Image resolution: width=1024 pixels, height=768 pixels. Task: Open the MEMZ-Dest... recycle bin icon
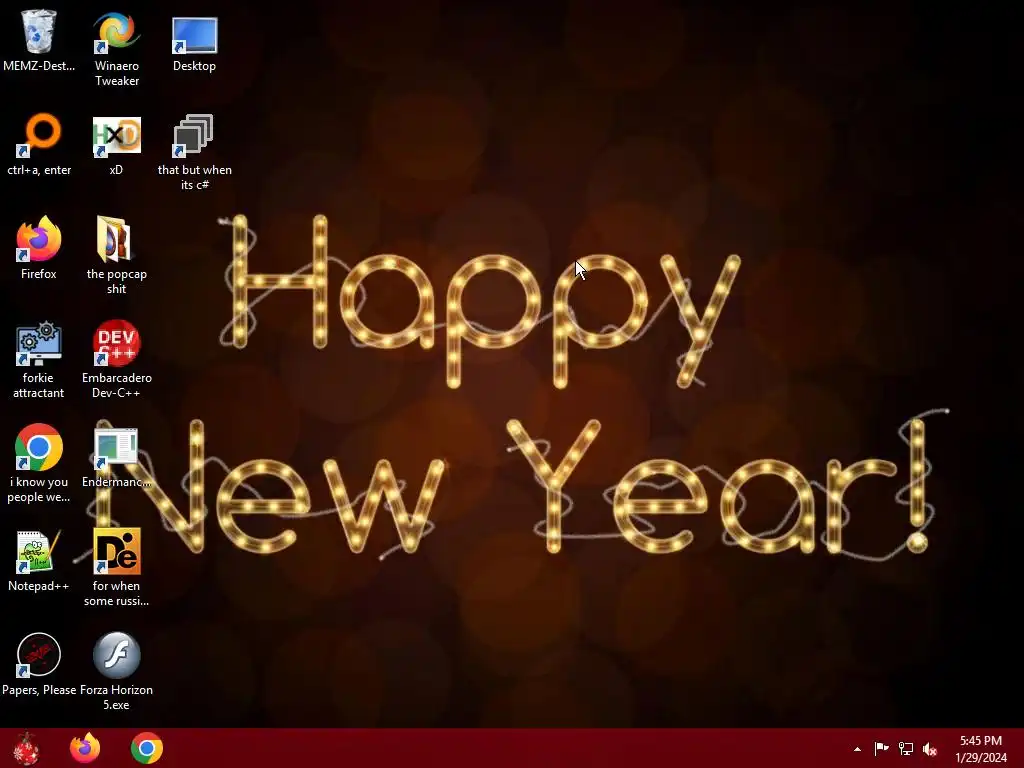(x=39, y=31)
